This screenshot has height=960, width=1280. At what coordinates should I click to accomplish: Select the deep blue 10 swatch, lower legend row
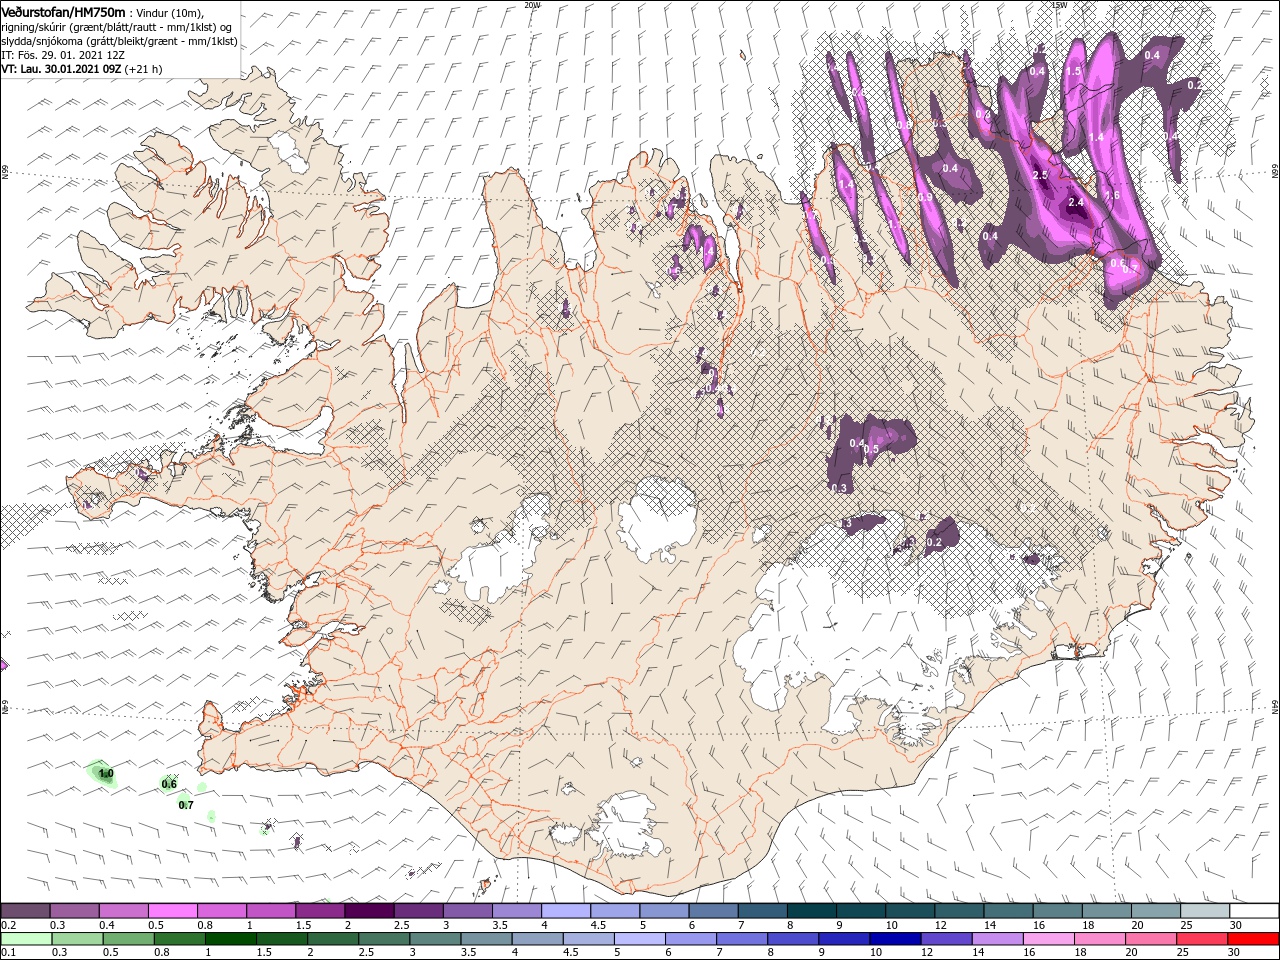tap(895, 939)
